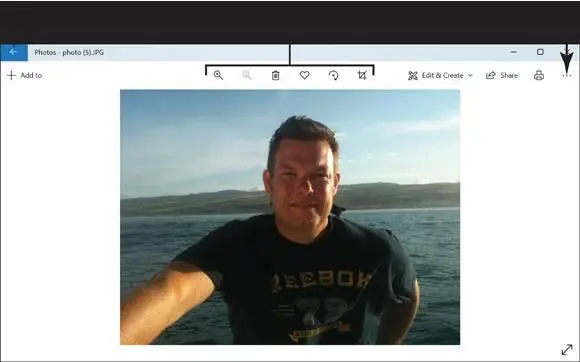
Task: Click the Share label
Action: click(509, 75)
